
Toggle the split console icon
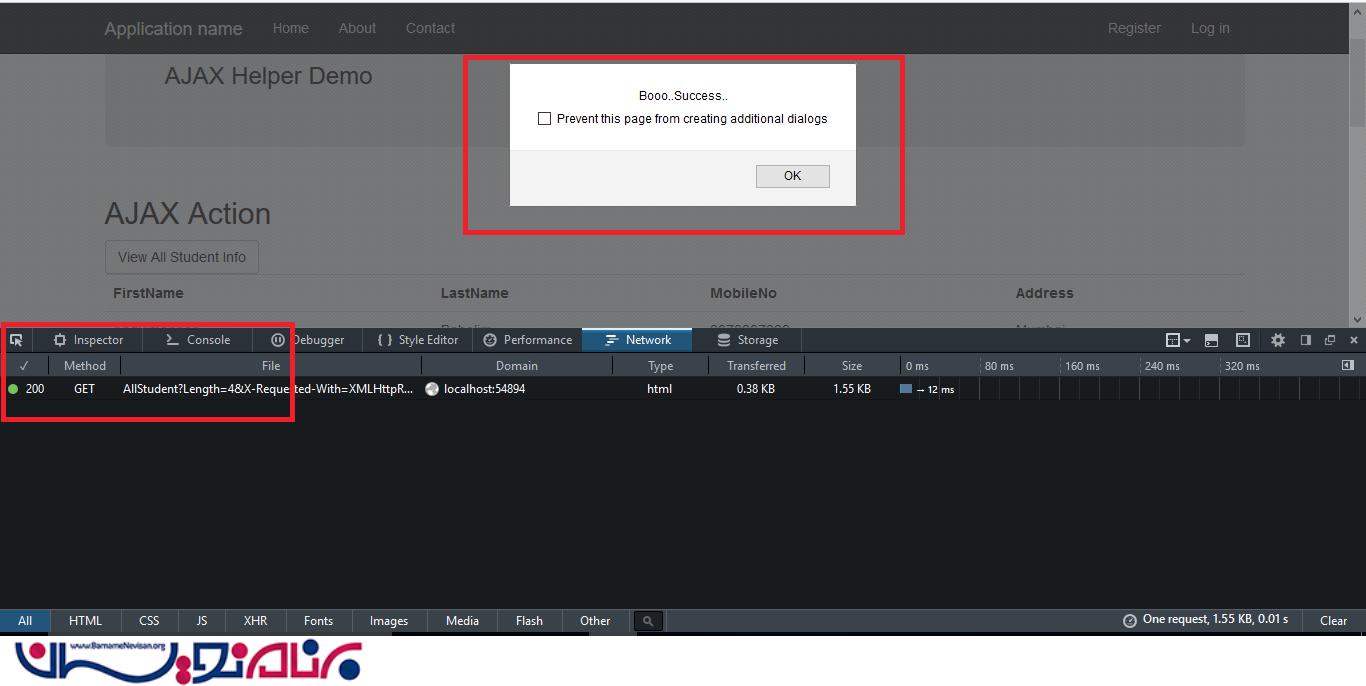point(1211,340)
